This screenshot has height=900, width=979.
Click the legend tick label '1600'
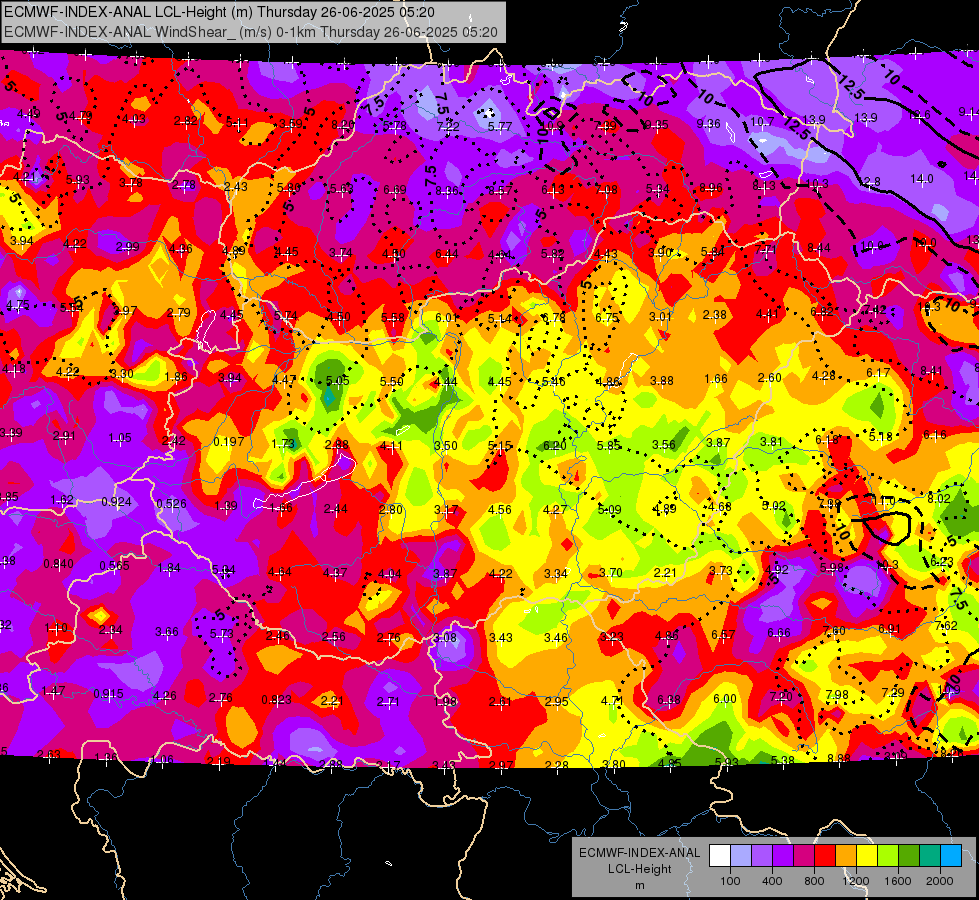(x=898, y=881)
